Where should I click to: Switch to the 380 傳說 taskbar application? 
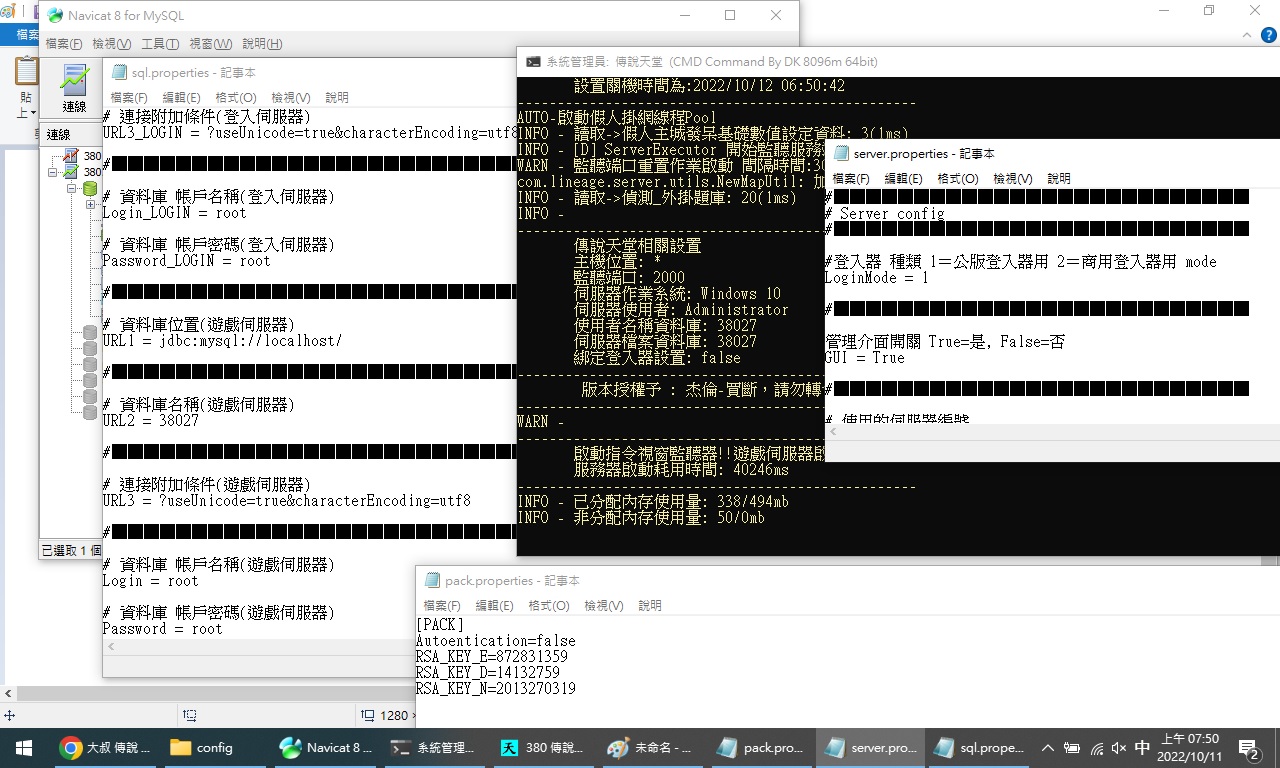[544, 747]
